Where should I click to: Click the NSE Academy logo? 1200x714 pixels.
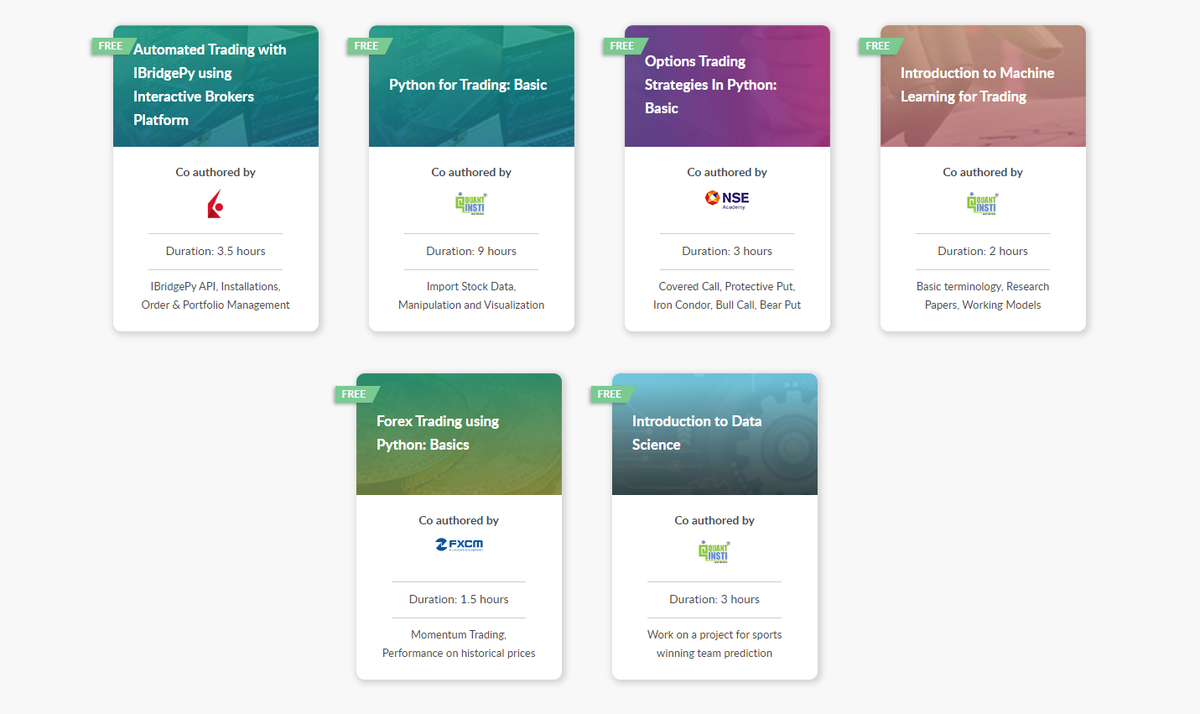(x=727, y=199)
